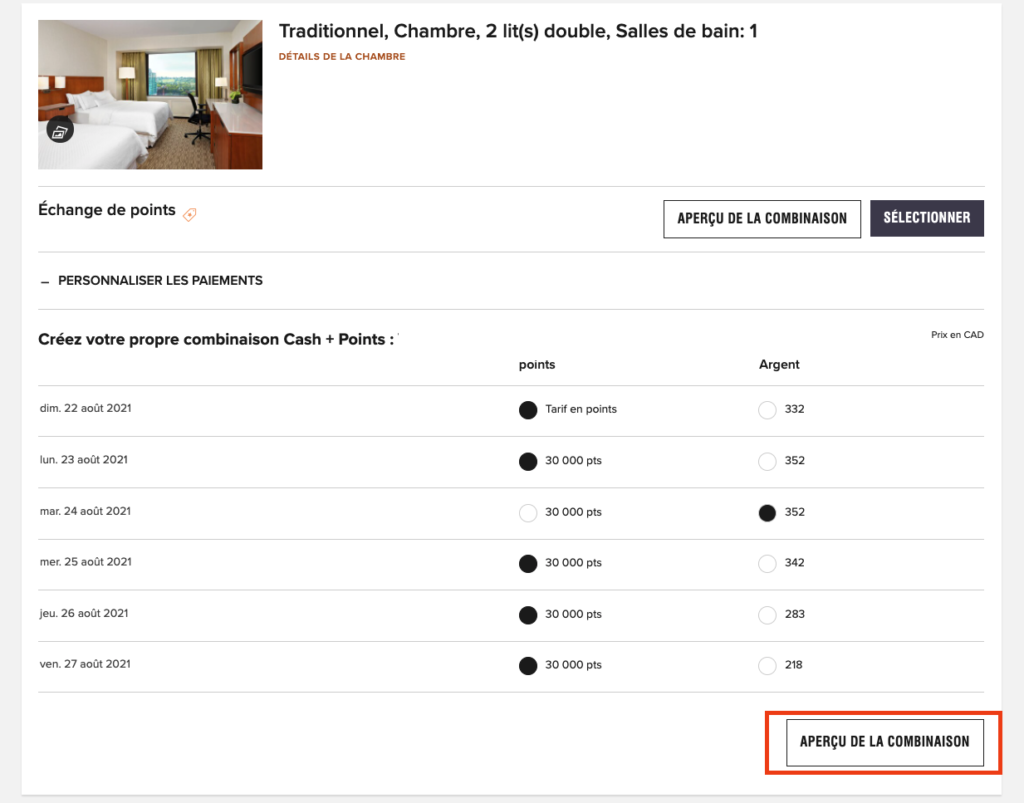Open Détails de la chambre link

pos(342,57)
